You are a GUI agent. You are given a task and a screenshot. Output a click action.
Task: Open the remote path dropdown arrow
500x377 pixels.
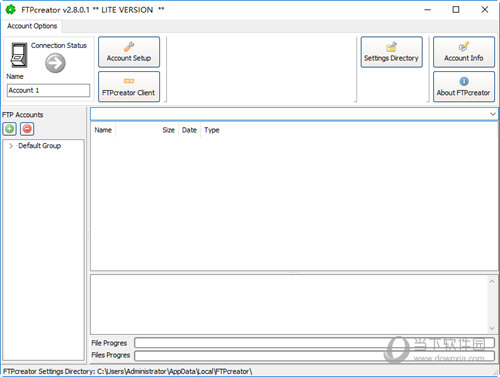[x=493, y=114]
